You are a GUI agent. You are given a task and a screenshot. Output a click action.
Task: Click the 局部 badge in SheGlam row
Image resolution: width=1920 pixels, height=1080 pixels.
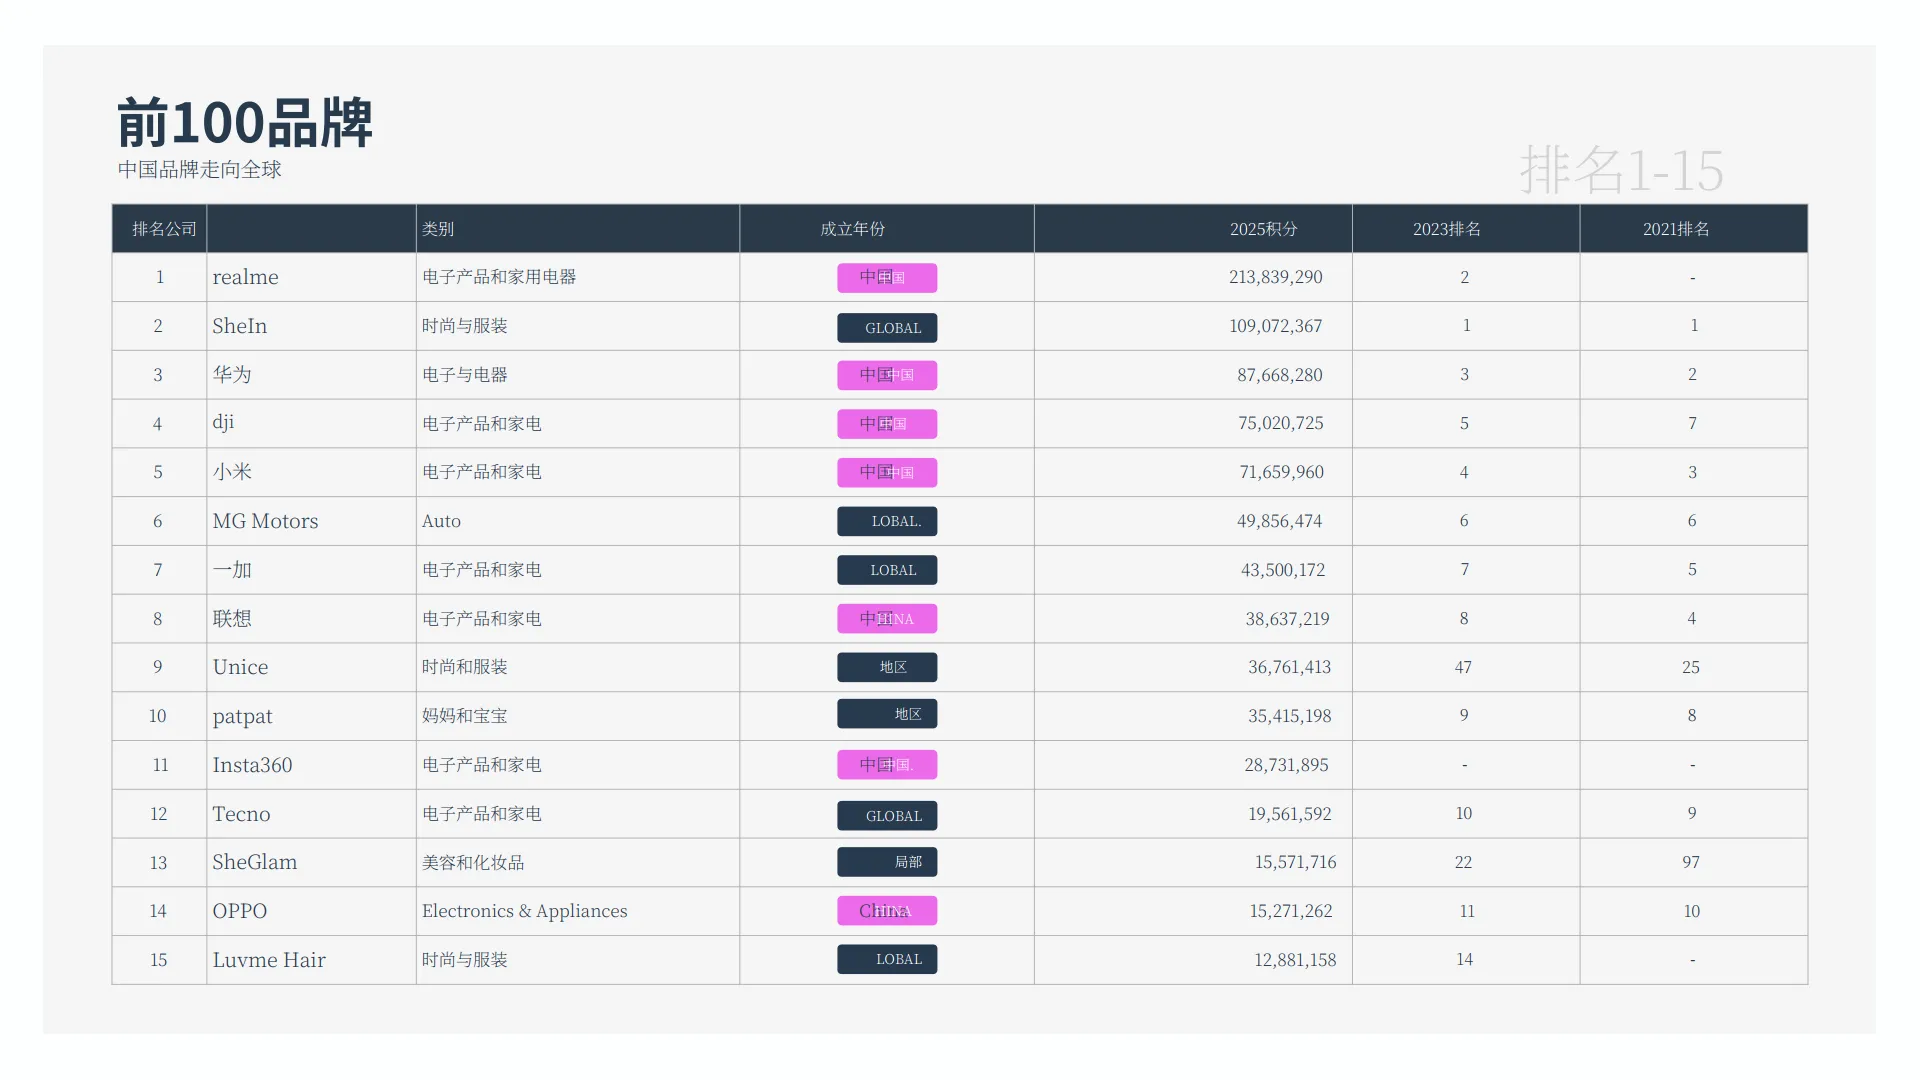click(887, 862)
